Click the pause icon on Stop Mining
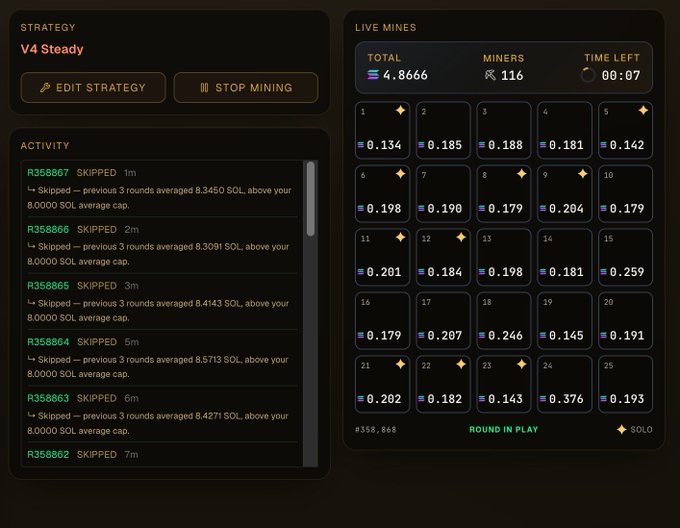Viewport: 680px width, 528px height. pyautogui.click(x=204, y=88)
